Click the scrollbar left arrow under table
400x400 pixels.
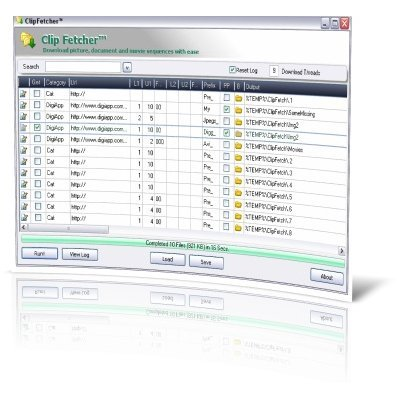24,227
